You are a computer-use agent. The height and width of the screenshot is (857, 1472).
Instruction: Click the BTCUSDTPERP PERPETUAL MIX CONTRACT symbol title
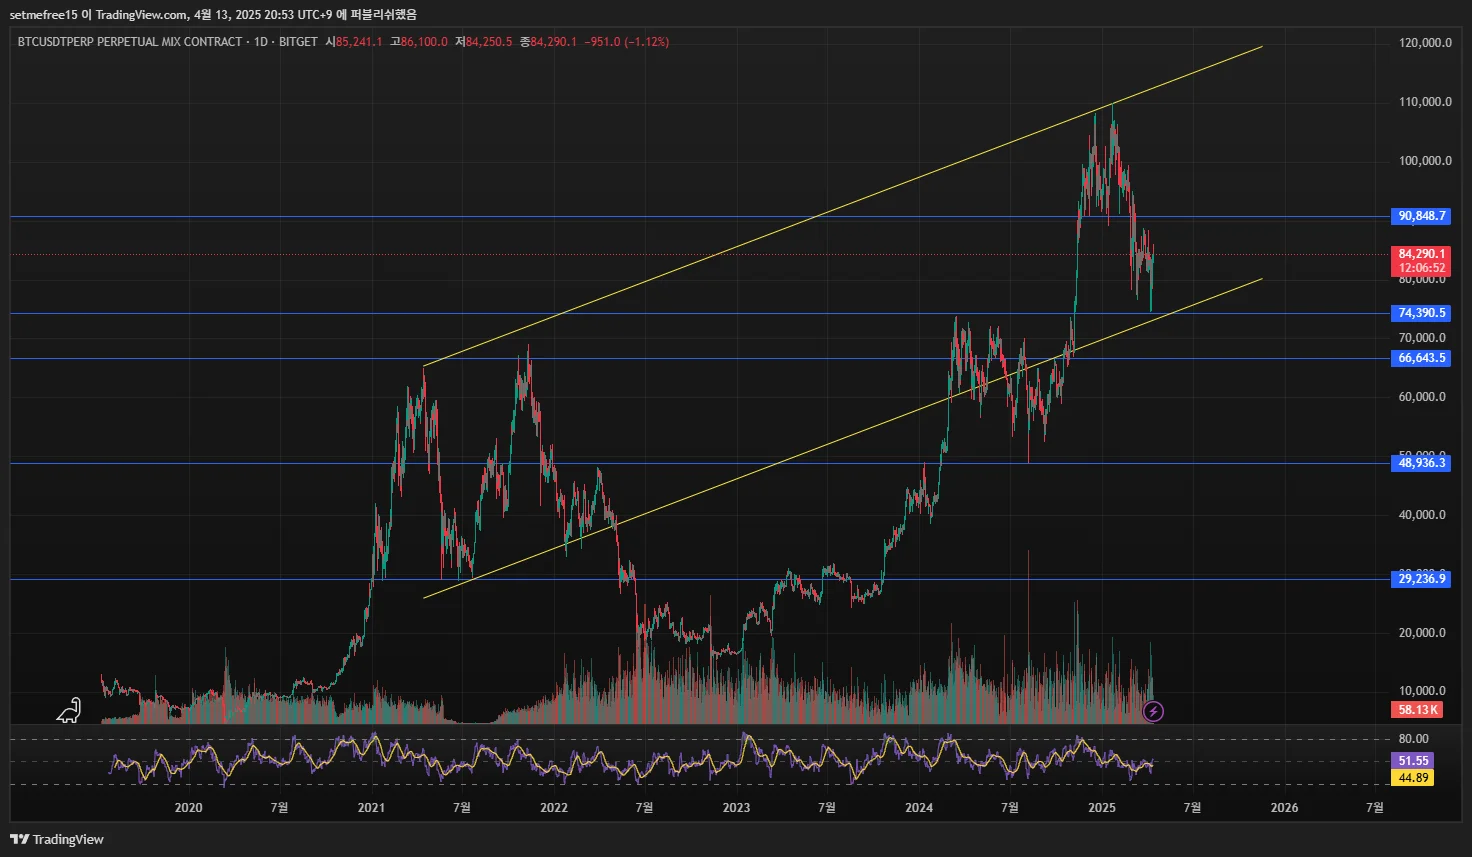[130, 42]
